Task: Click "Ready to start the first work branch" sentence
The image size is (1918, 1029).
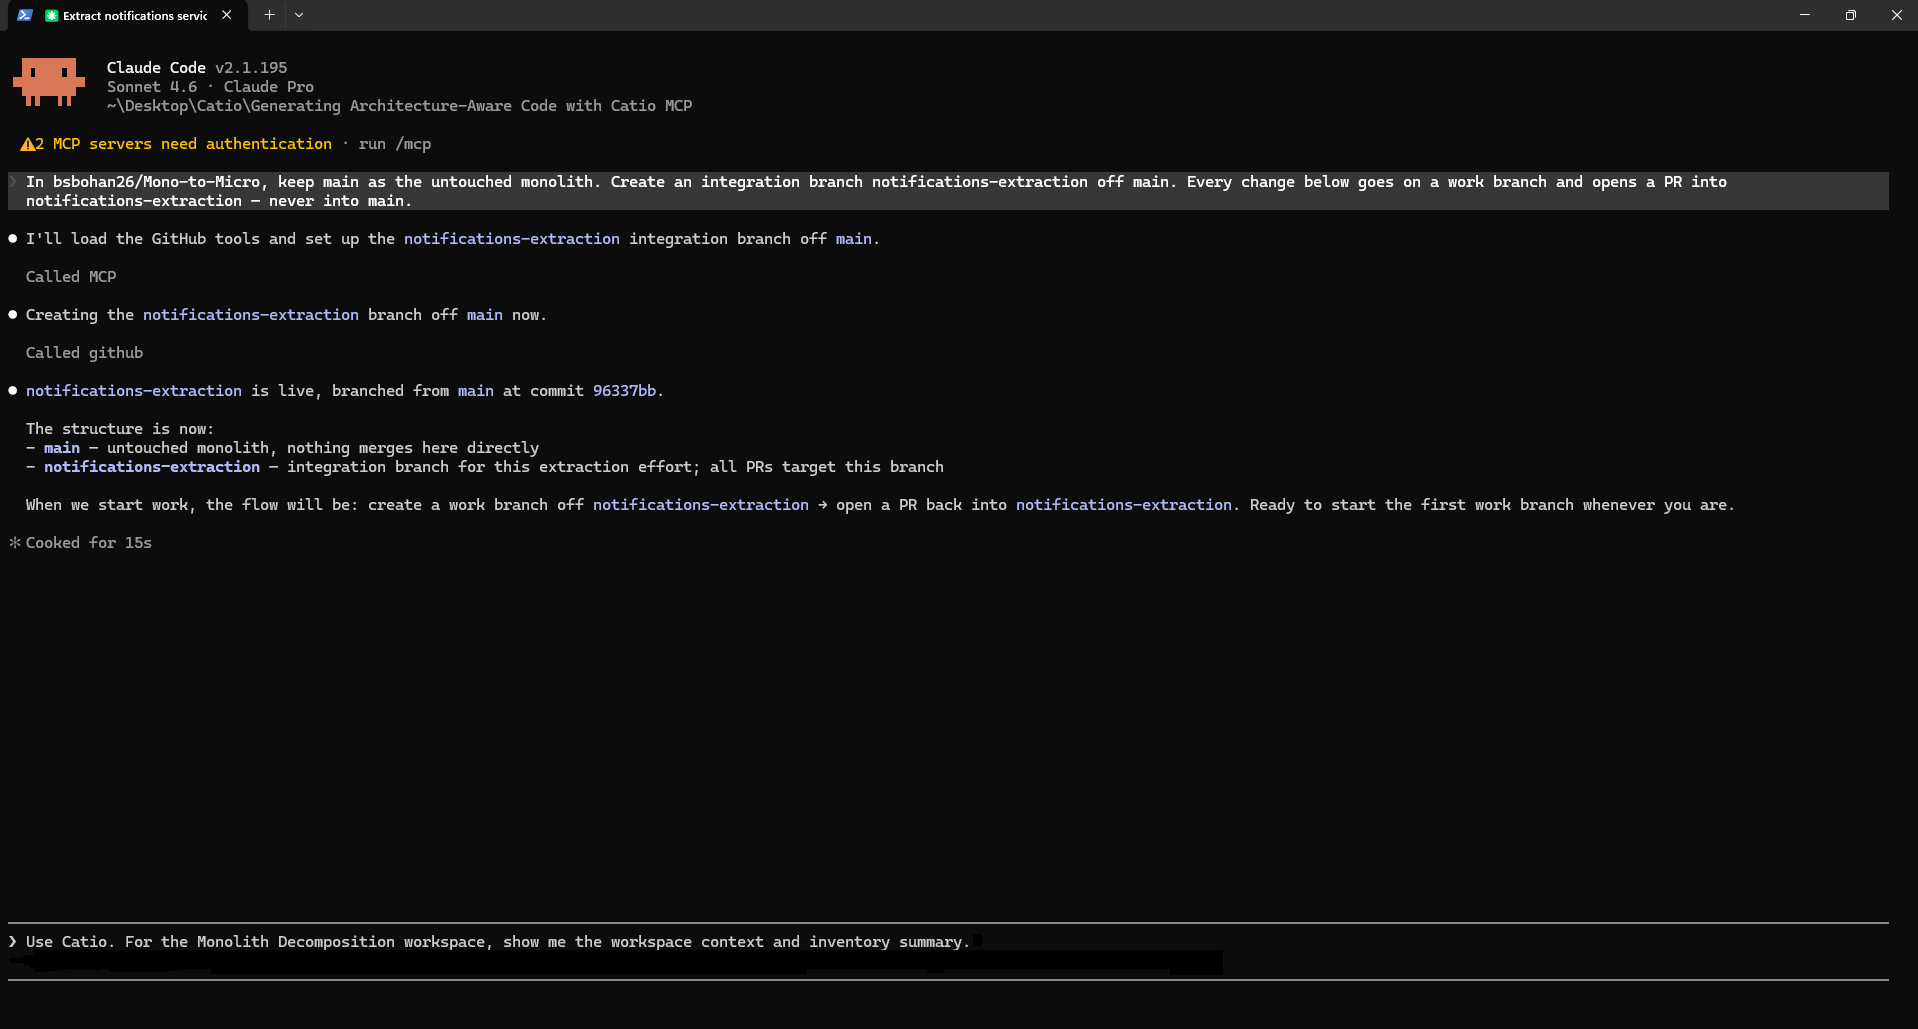Action: click(1492, 505)
